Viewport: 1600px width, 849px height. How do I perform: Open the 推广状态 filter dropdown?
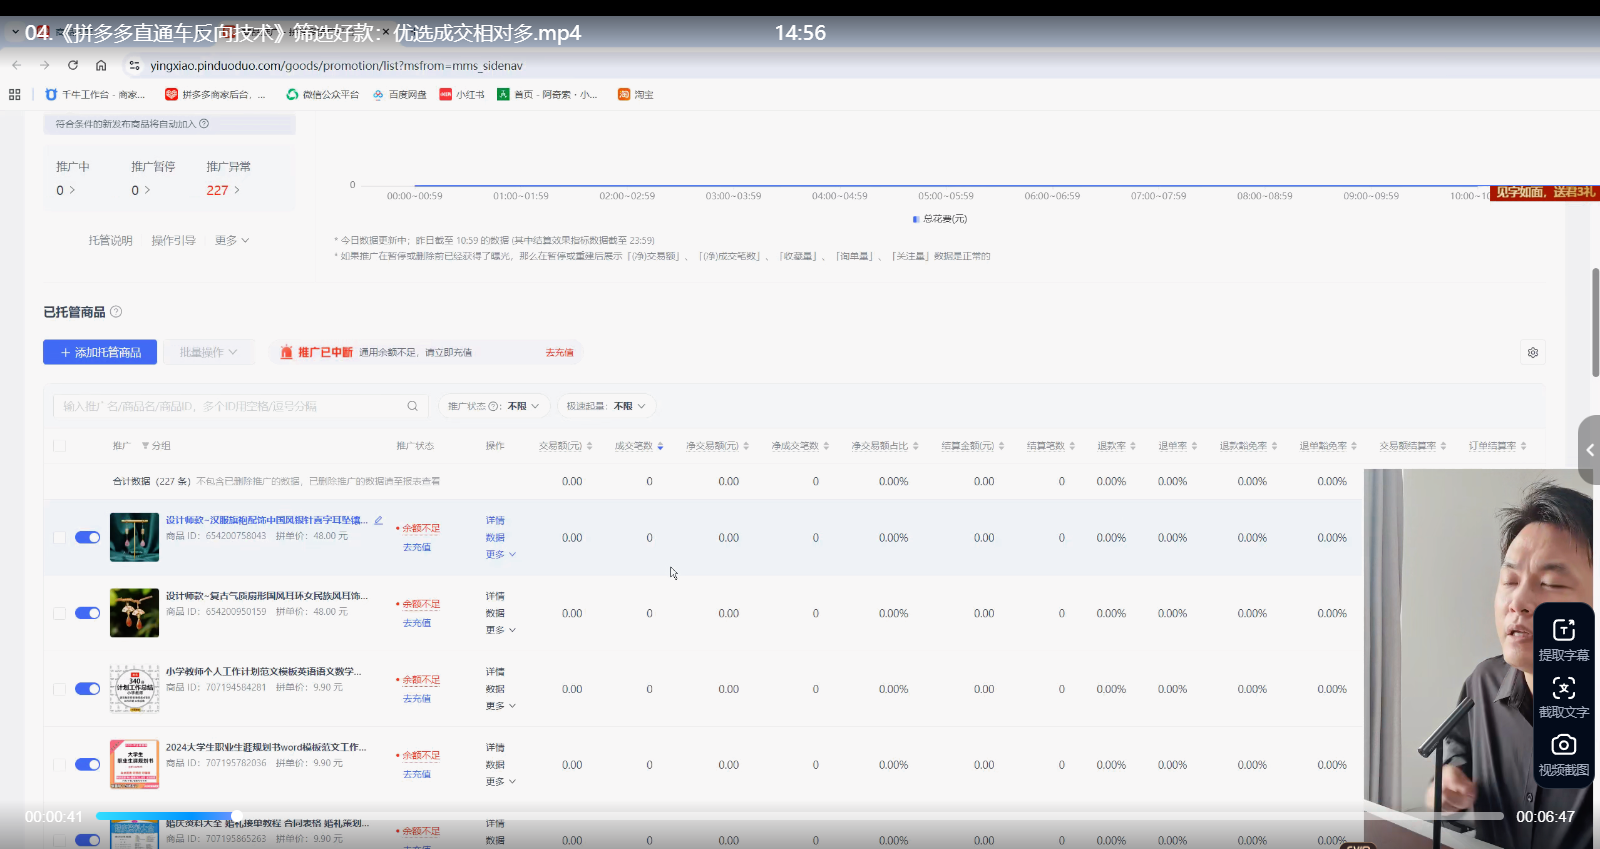494,406
